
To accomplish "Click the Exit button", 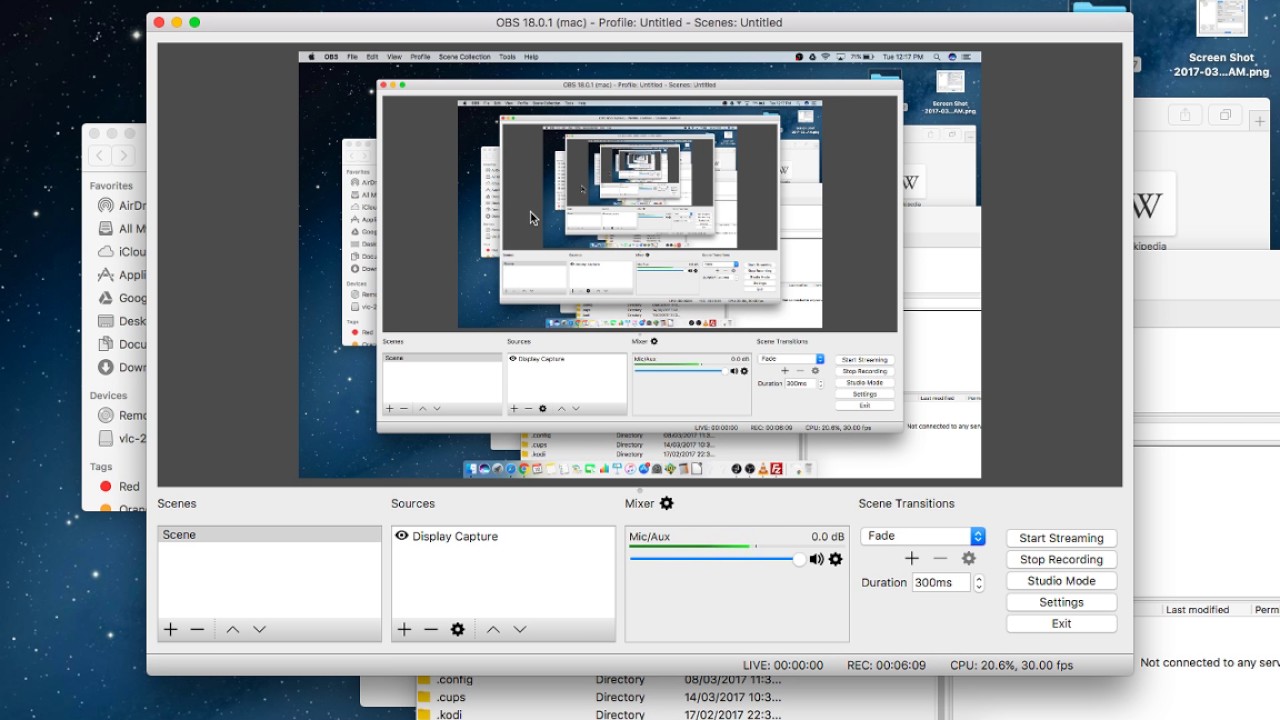I will [x=1061, y=624].
